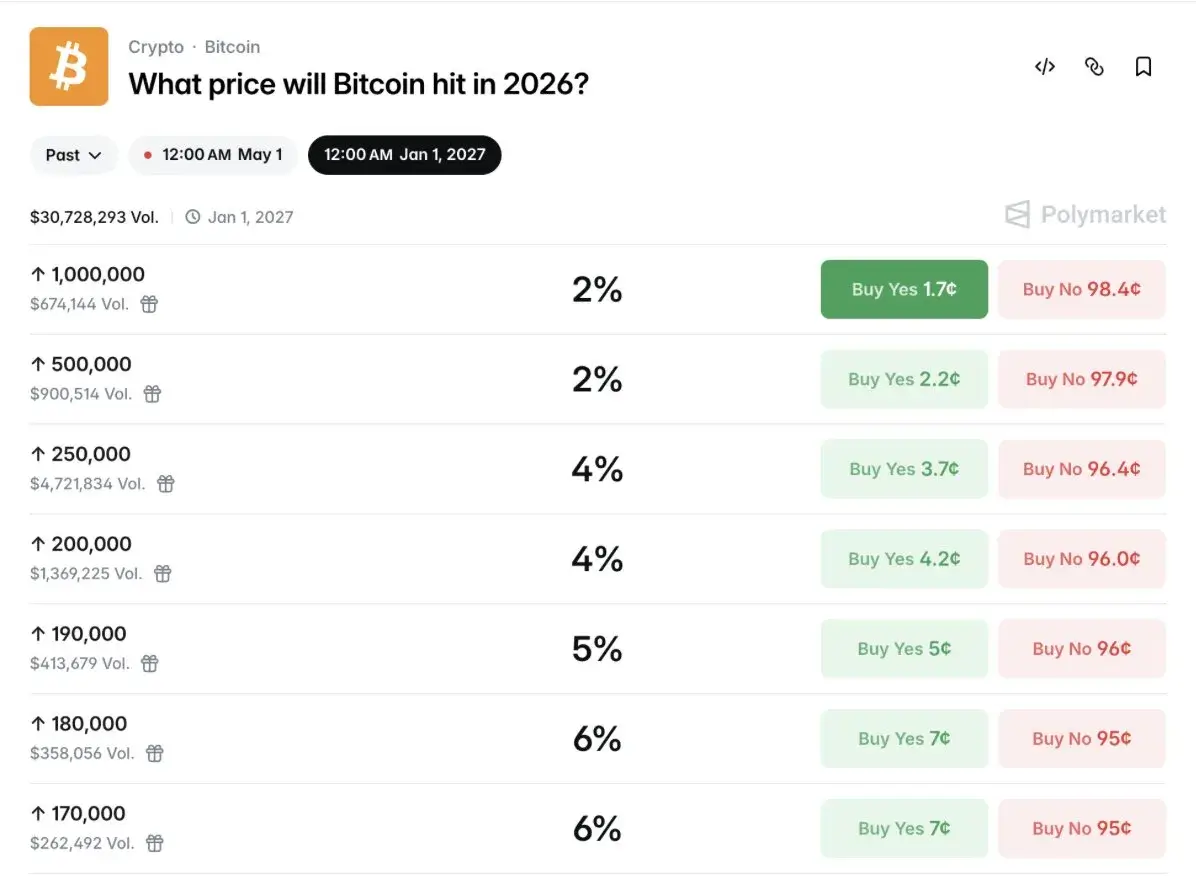Buy Yes at 3.7¢ on 250,000
This screenshot has width=1196, height=876.
point(904,469)
